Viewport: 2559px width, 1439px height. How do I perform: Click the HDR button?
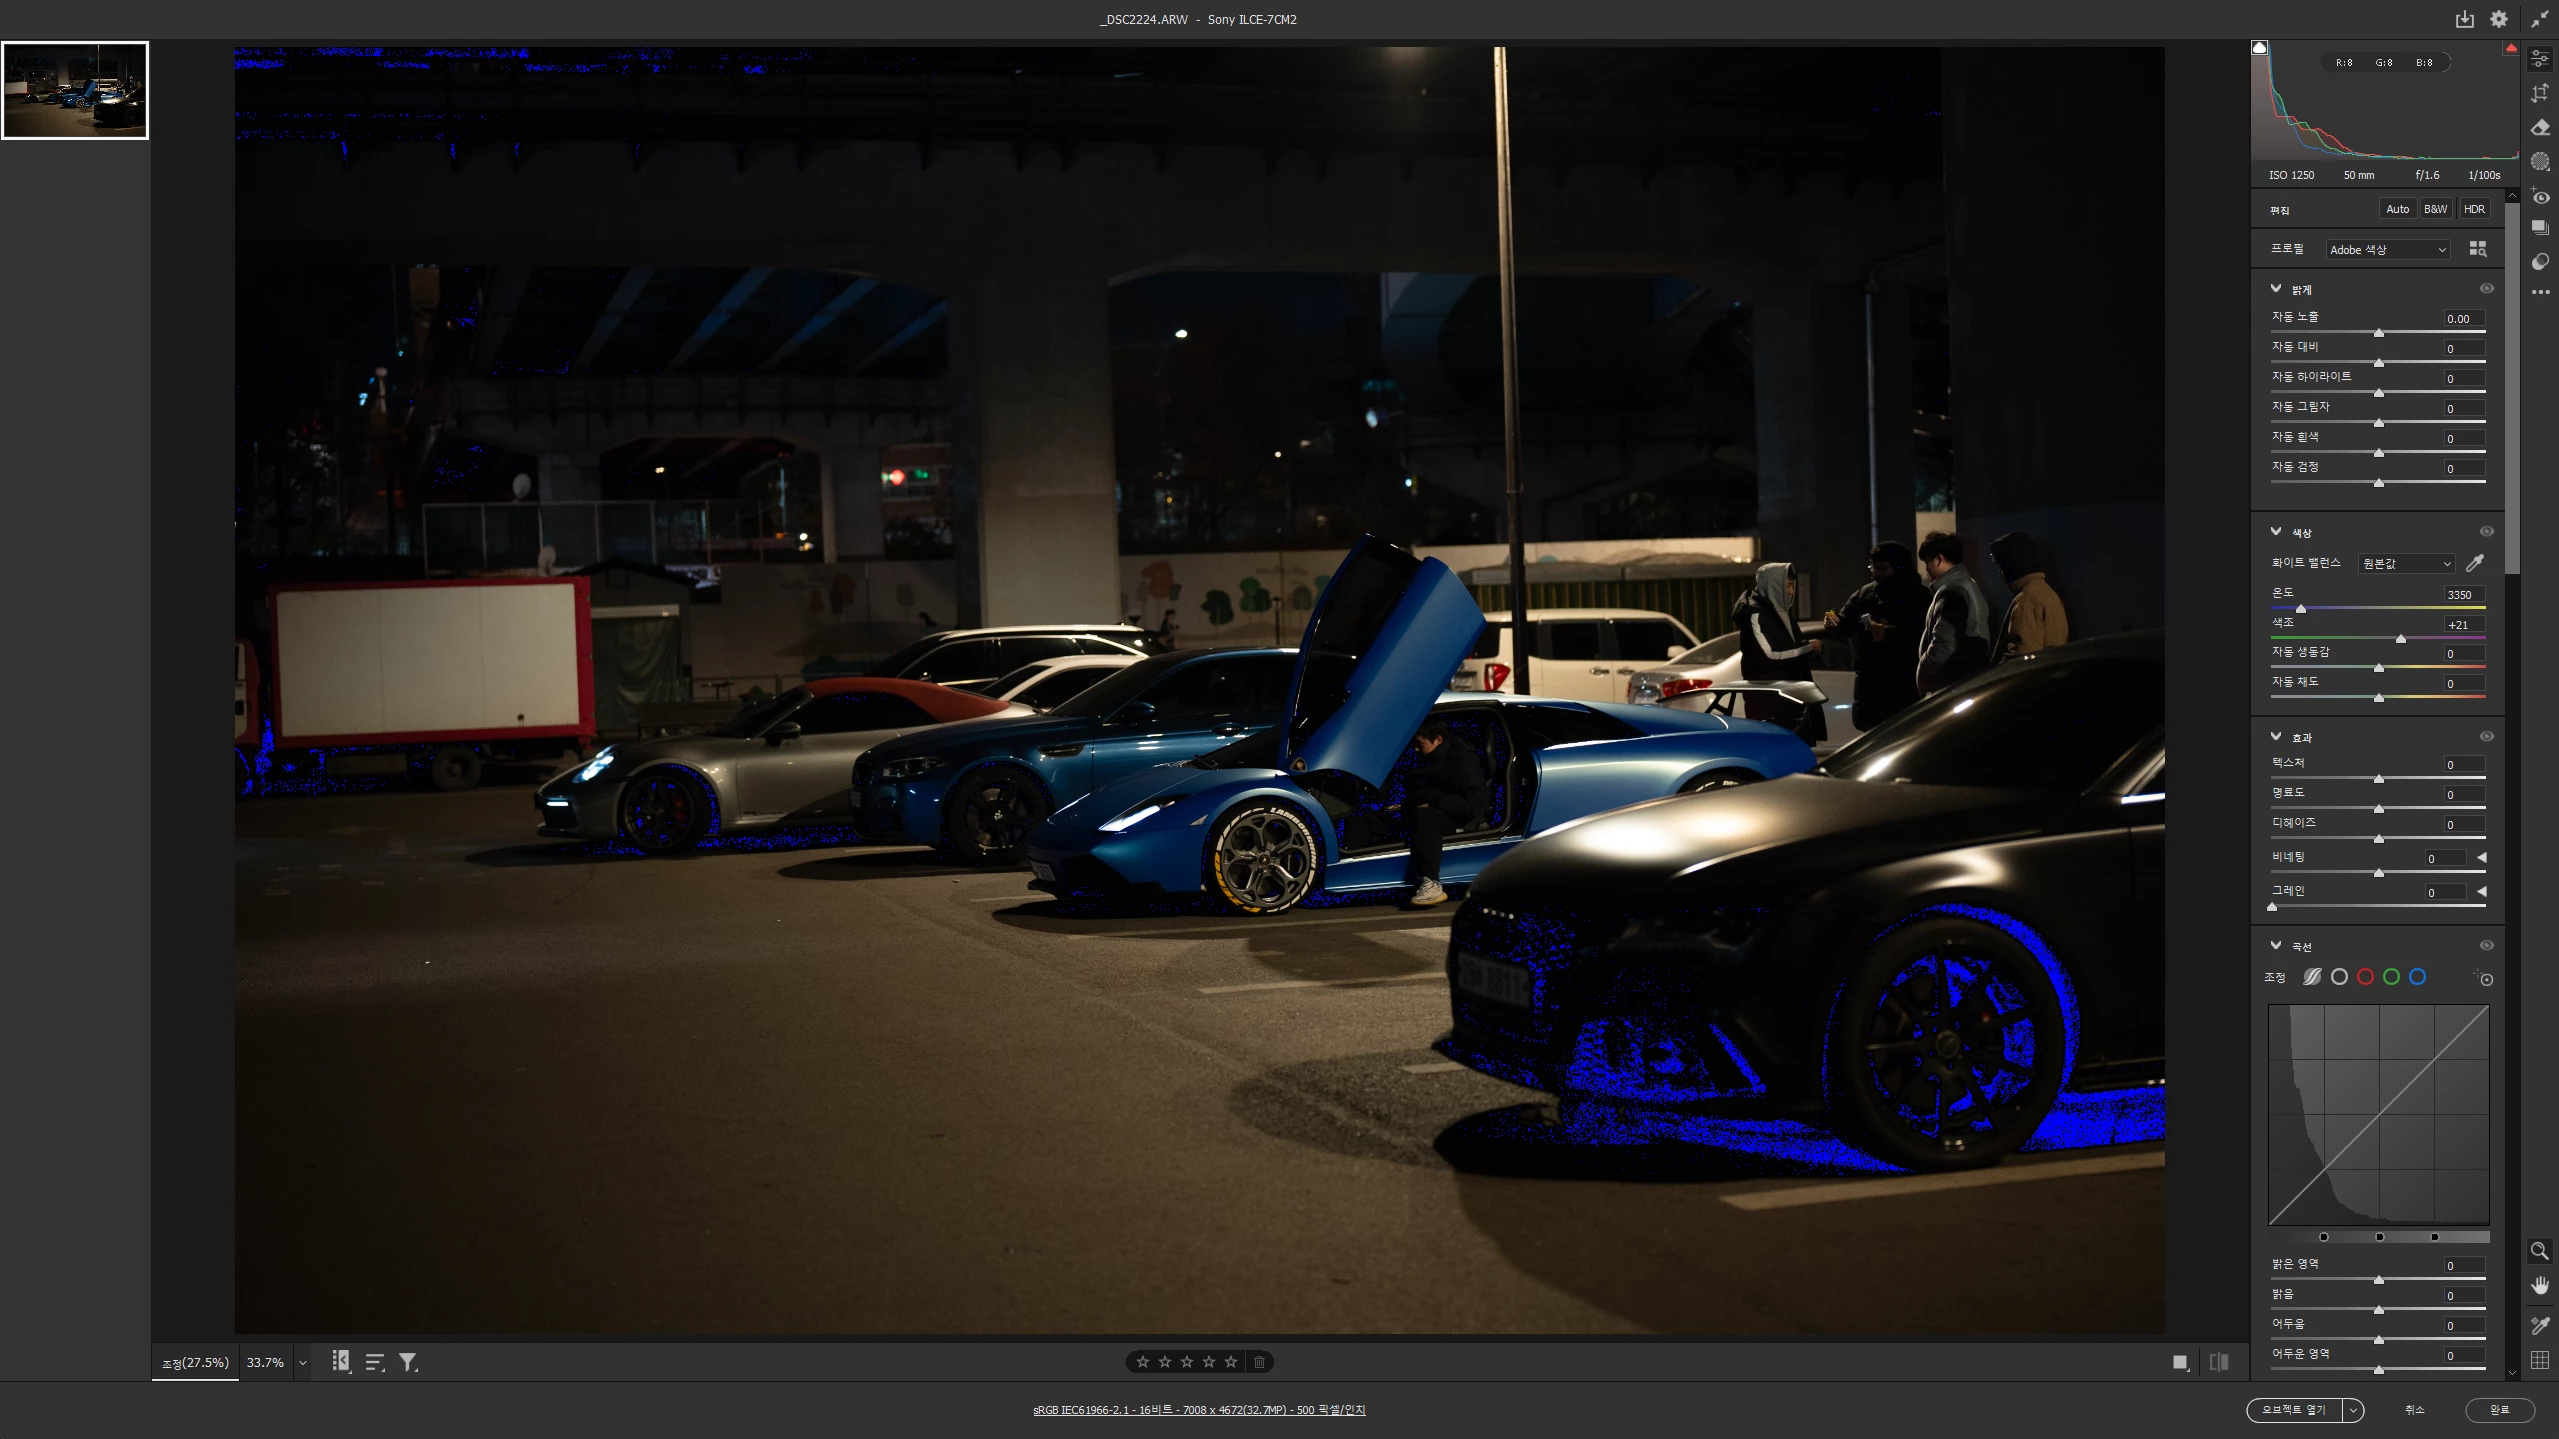[2474, 209]
